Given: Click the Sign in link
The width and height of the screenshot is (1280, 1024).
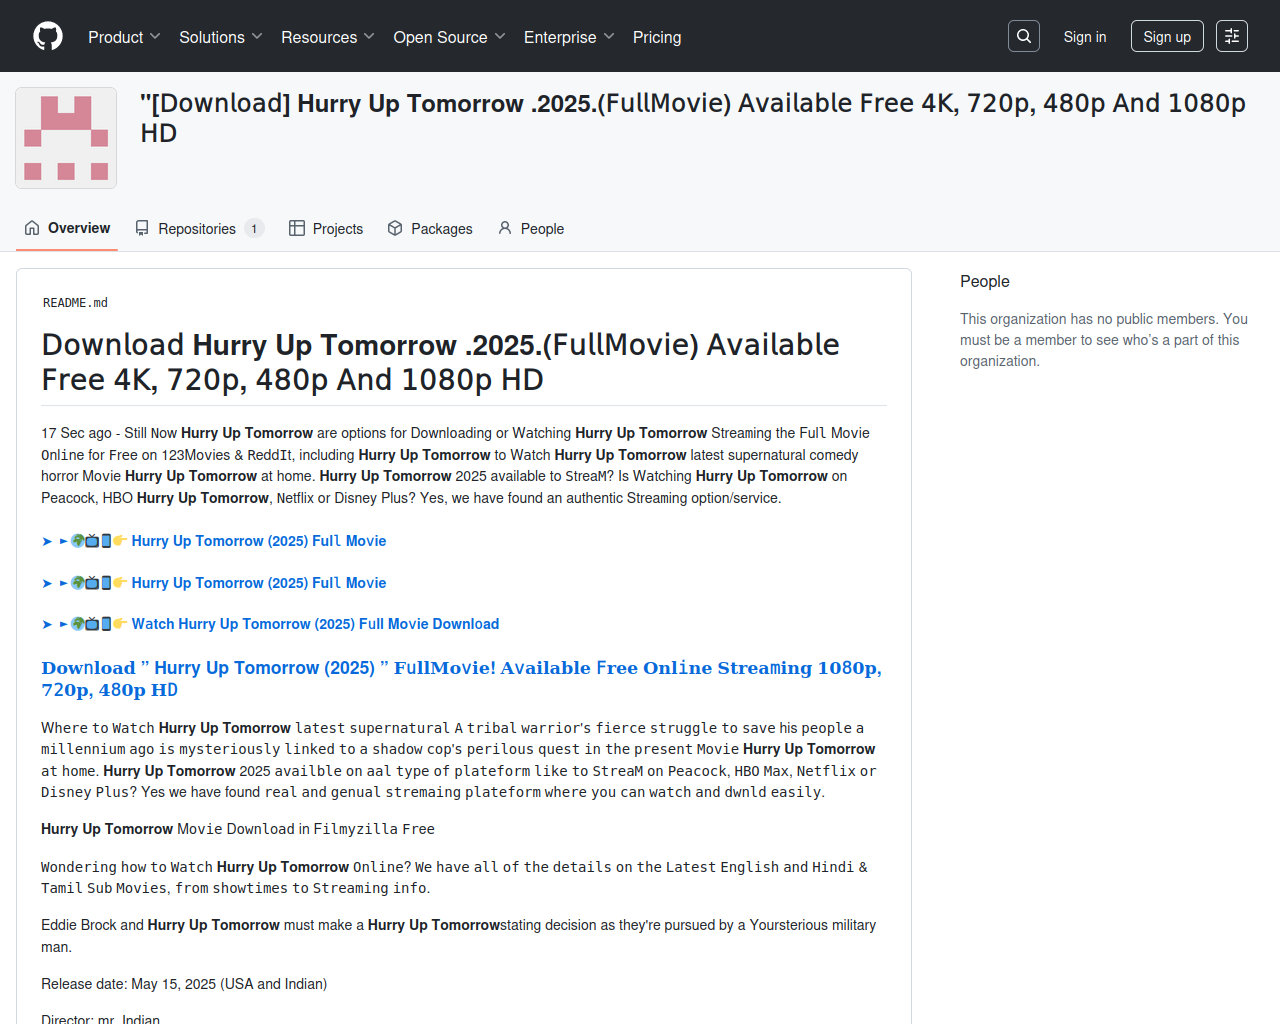Looking at the screenshot, I should click(1084, 37).
